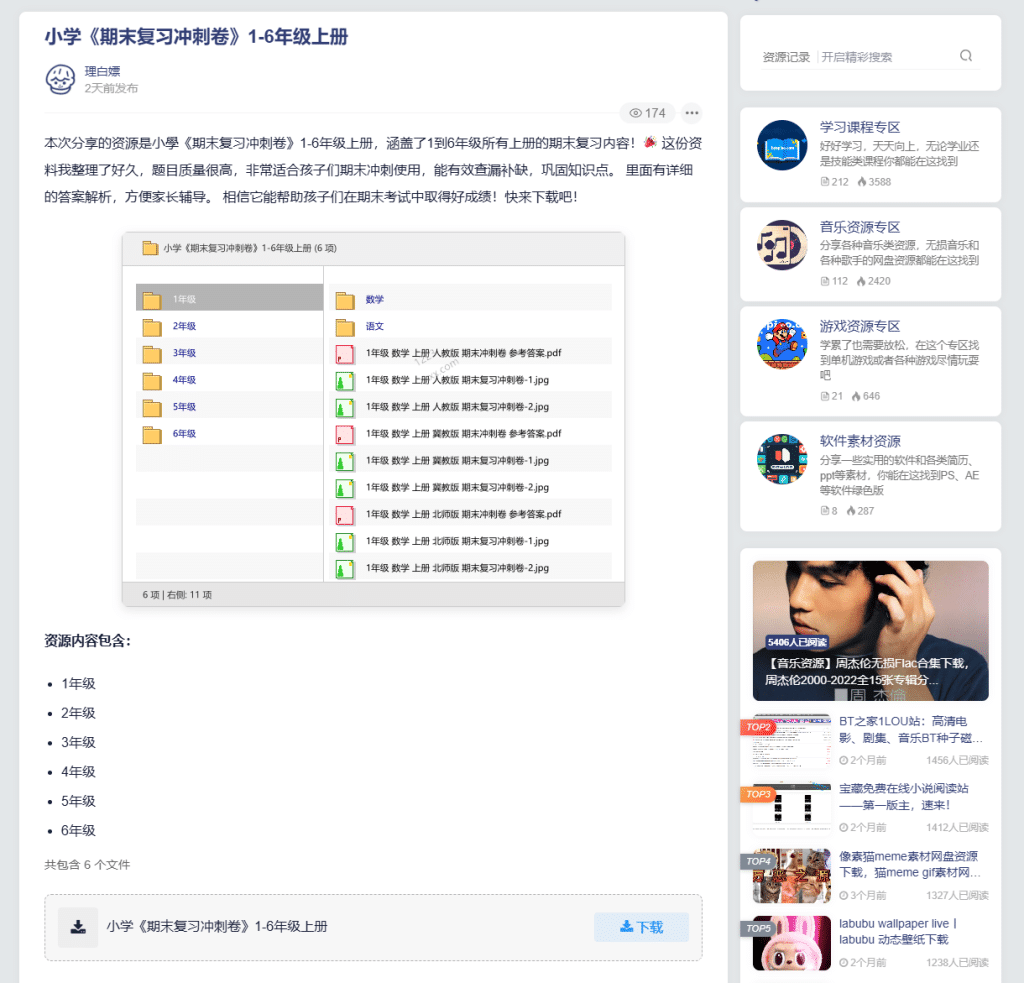Open the 周杰伦无损Flac合集 featured article image
Viewport: 1024px width, 983px height.
870,630
